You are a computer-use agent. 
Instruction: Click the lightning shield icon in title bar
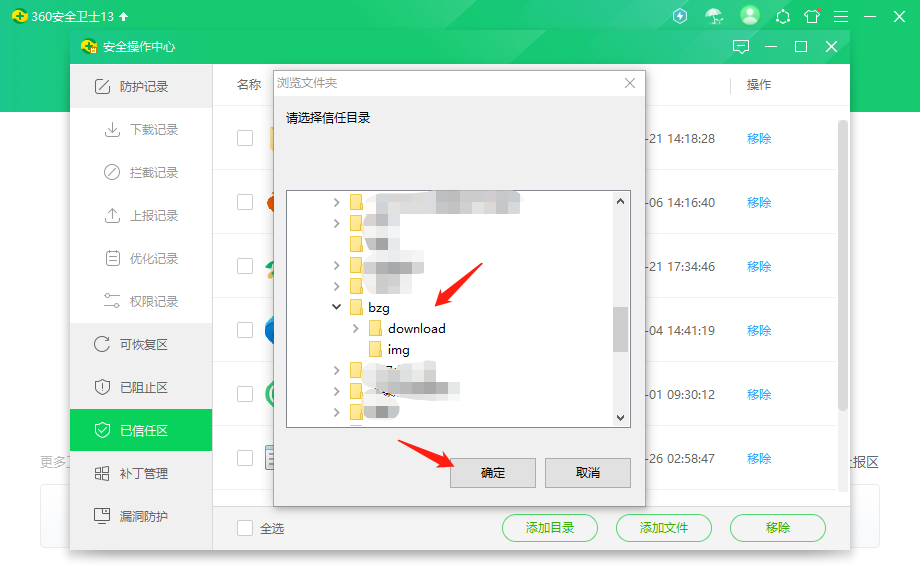click(680, 16)
